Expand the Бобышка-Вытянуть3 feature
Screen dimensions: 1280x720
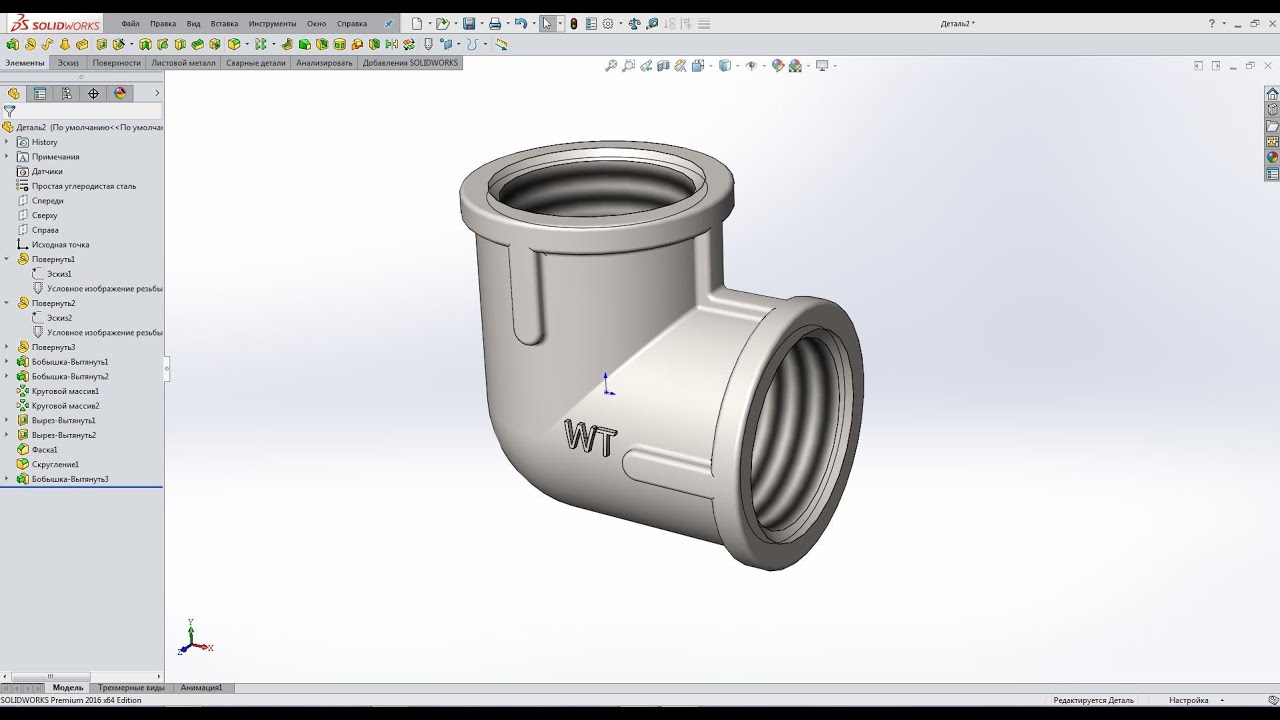point(7,479)
